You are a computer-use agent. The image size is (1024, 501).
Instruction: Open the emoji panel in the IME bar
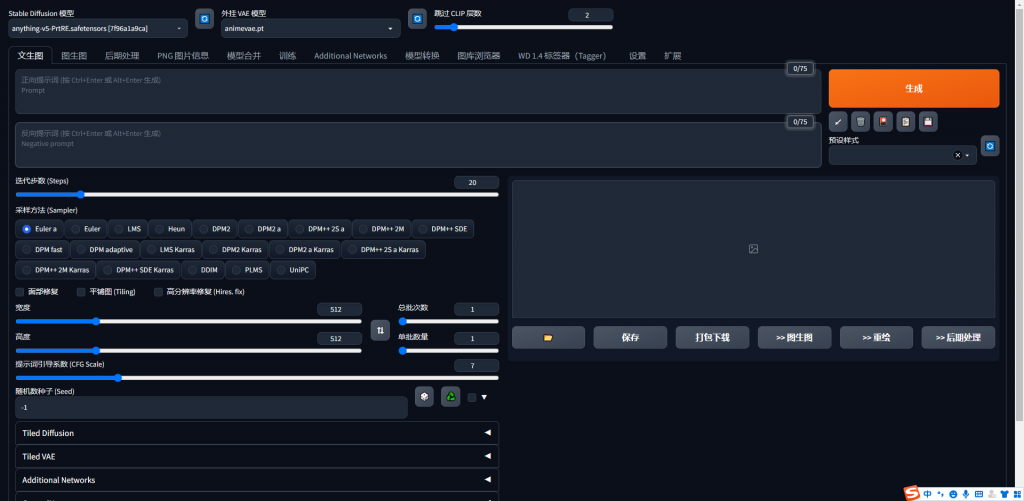953,494
